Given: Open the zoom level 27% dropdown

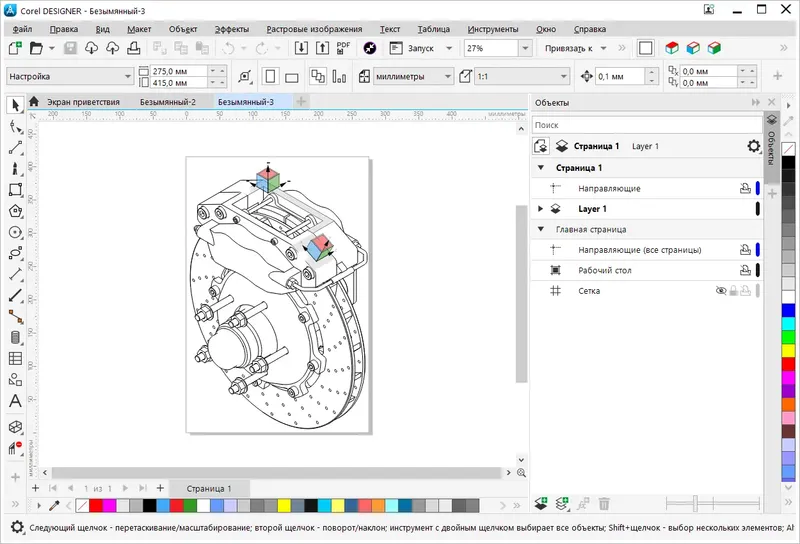Looking at the screenshot, I should [x=526, y=48].
